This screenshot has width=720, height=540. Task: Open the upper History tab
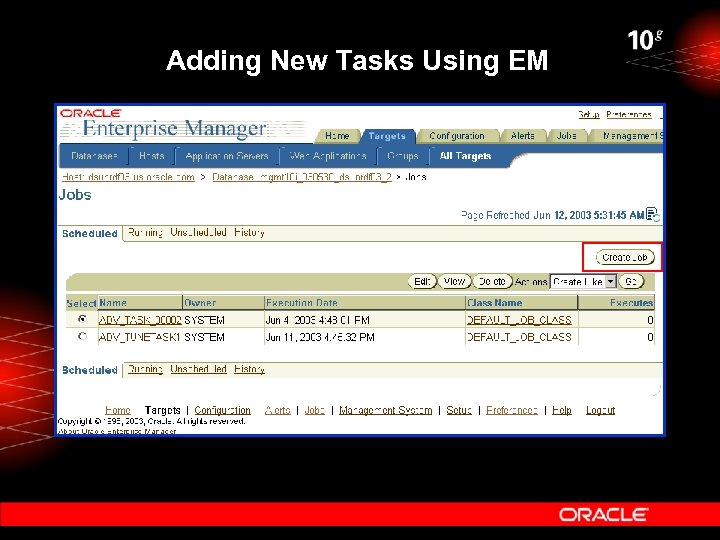(249, 232)
